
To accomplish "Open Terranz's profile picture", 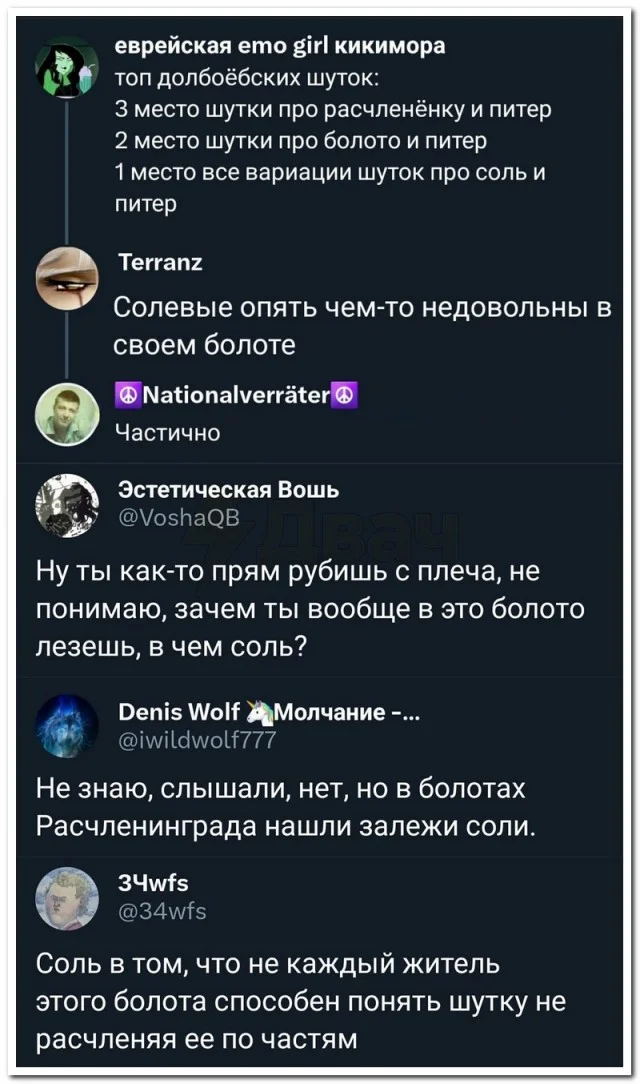I will point(67,278).
